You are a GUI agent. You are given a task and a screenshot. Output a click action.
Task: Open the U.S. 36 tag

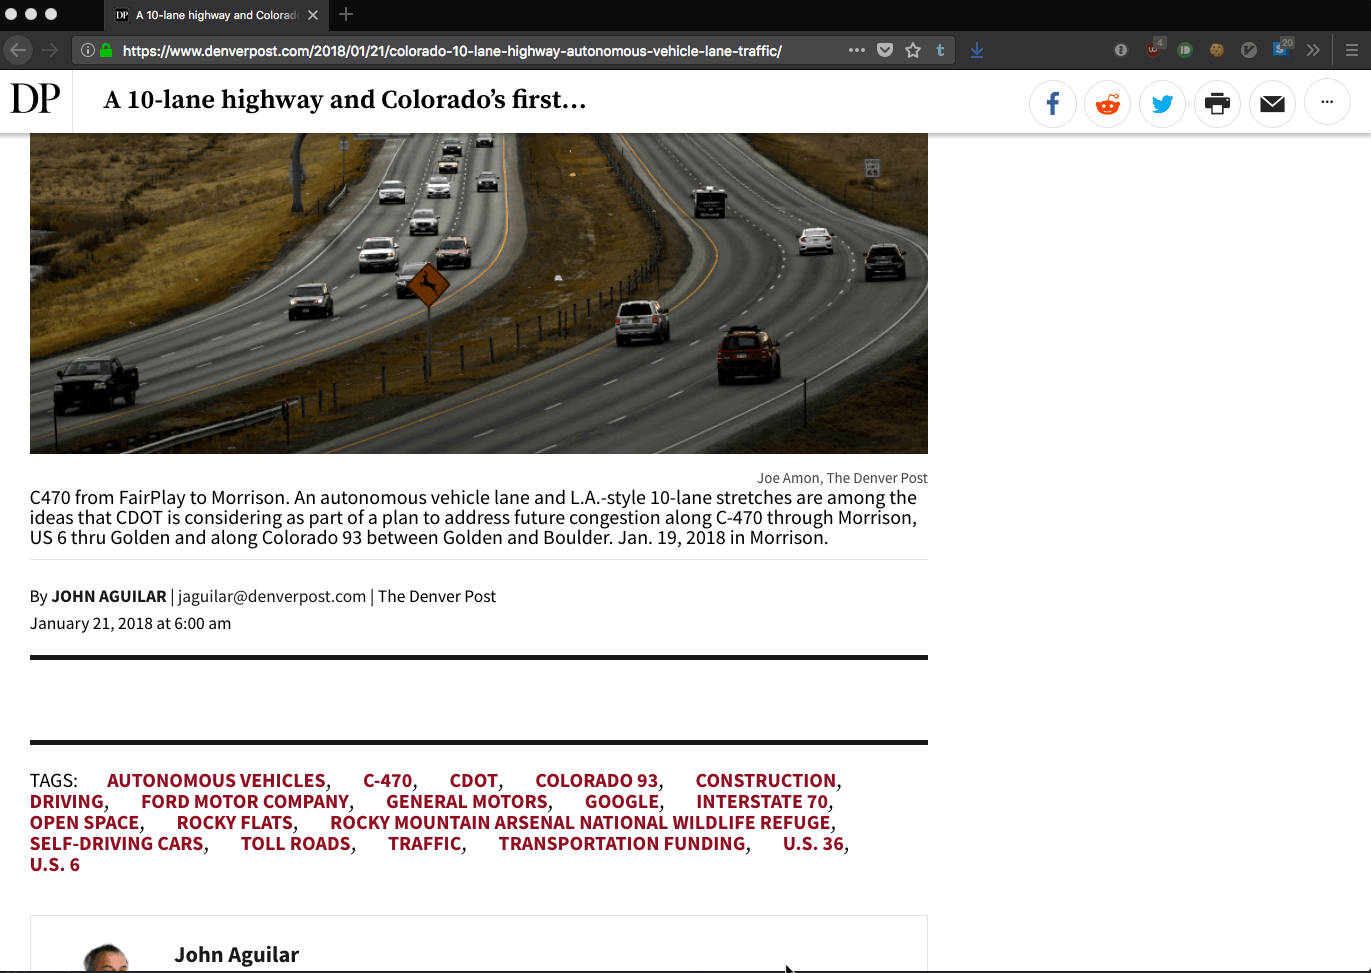(x=813, y=843)
